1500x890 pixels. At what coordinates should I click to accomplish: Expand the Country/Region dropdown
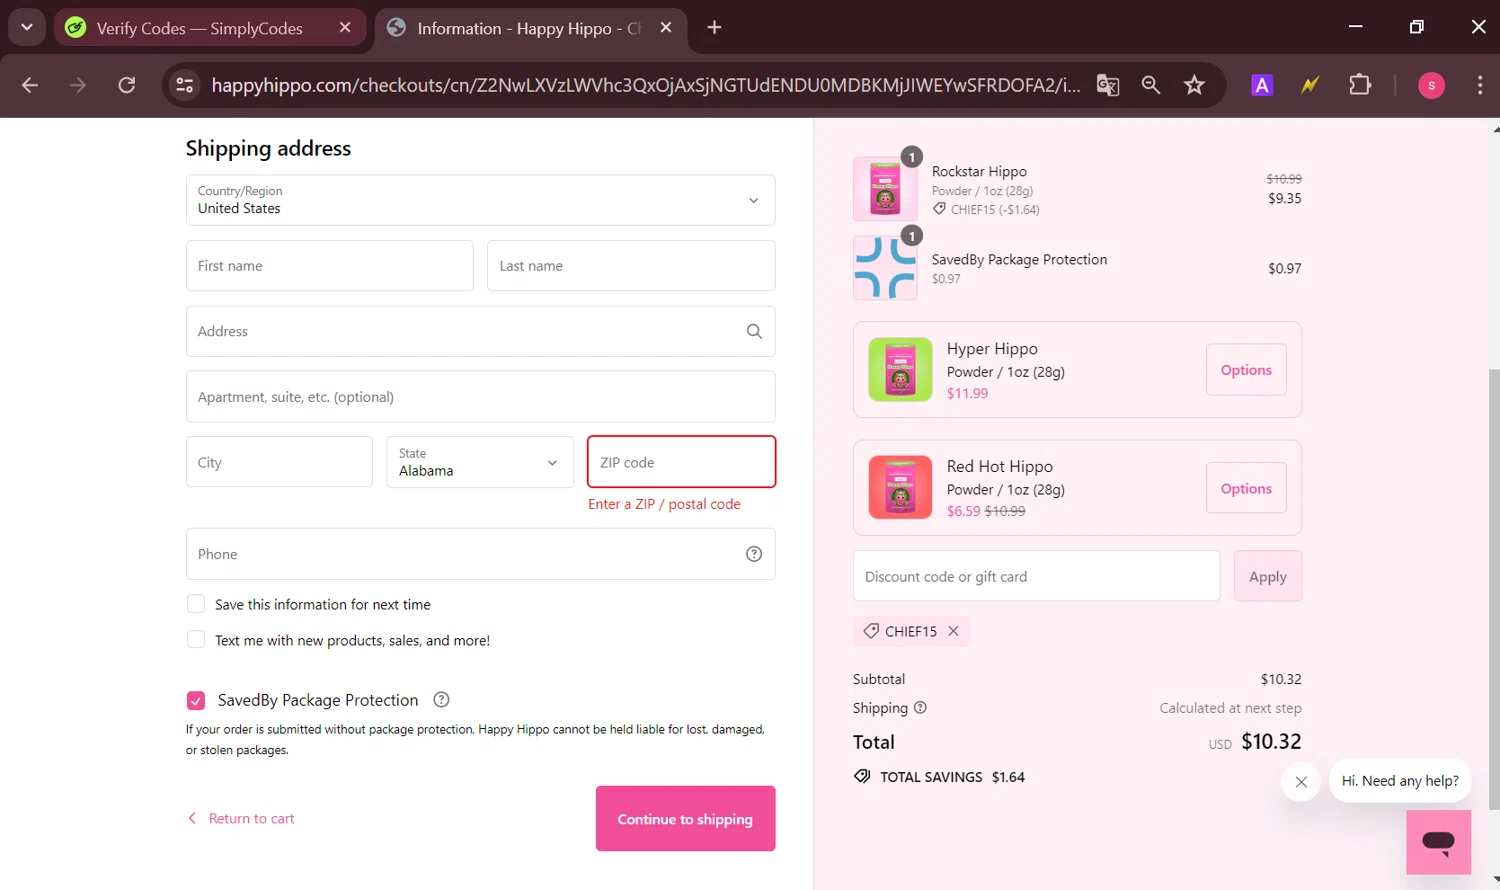point(480,200)
